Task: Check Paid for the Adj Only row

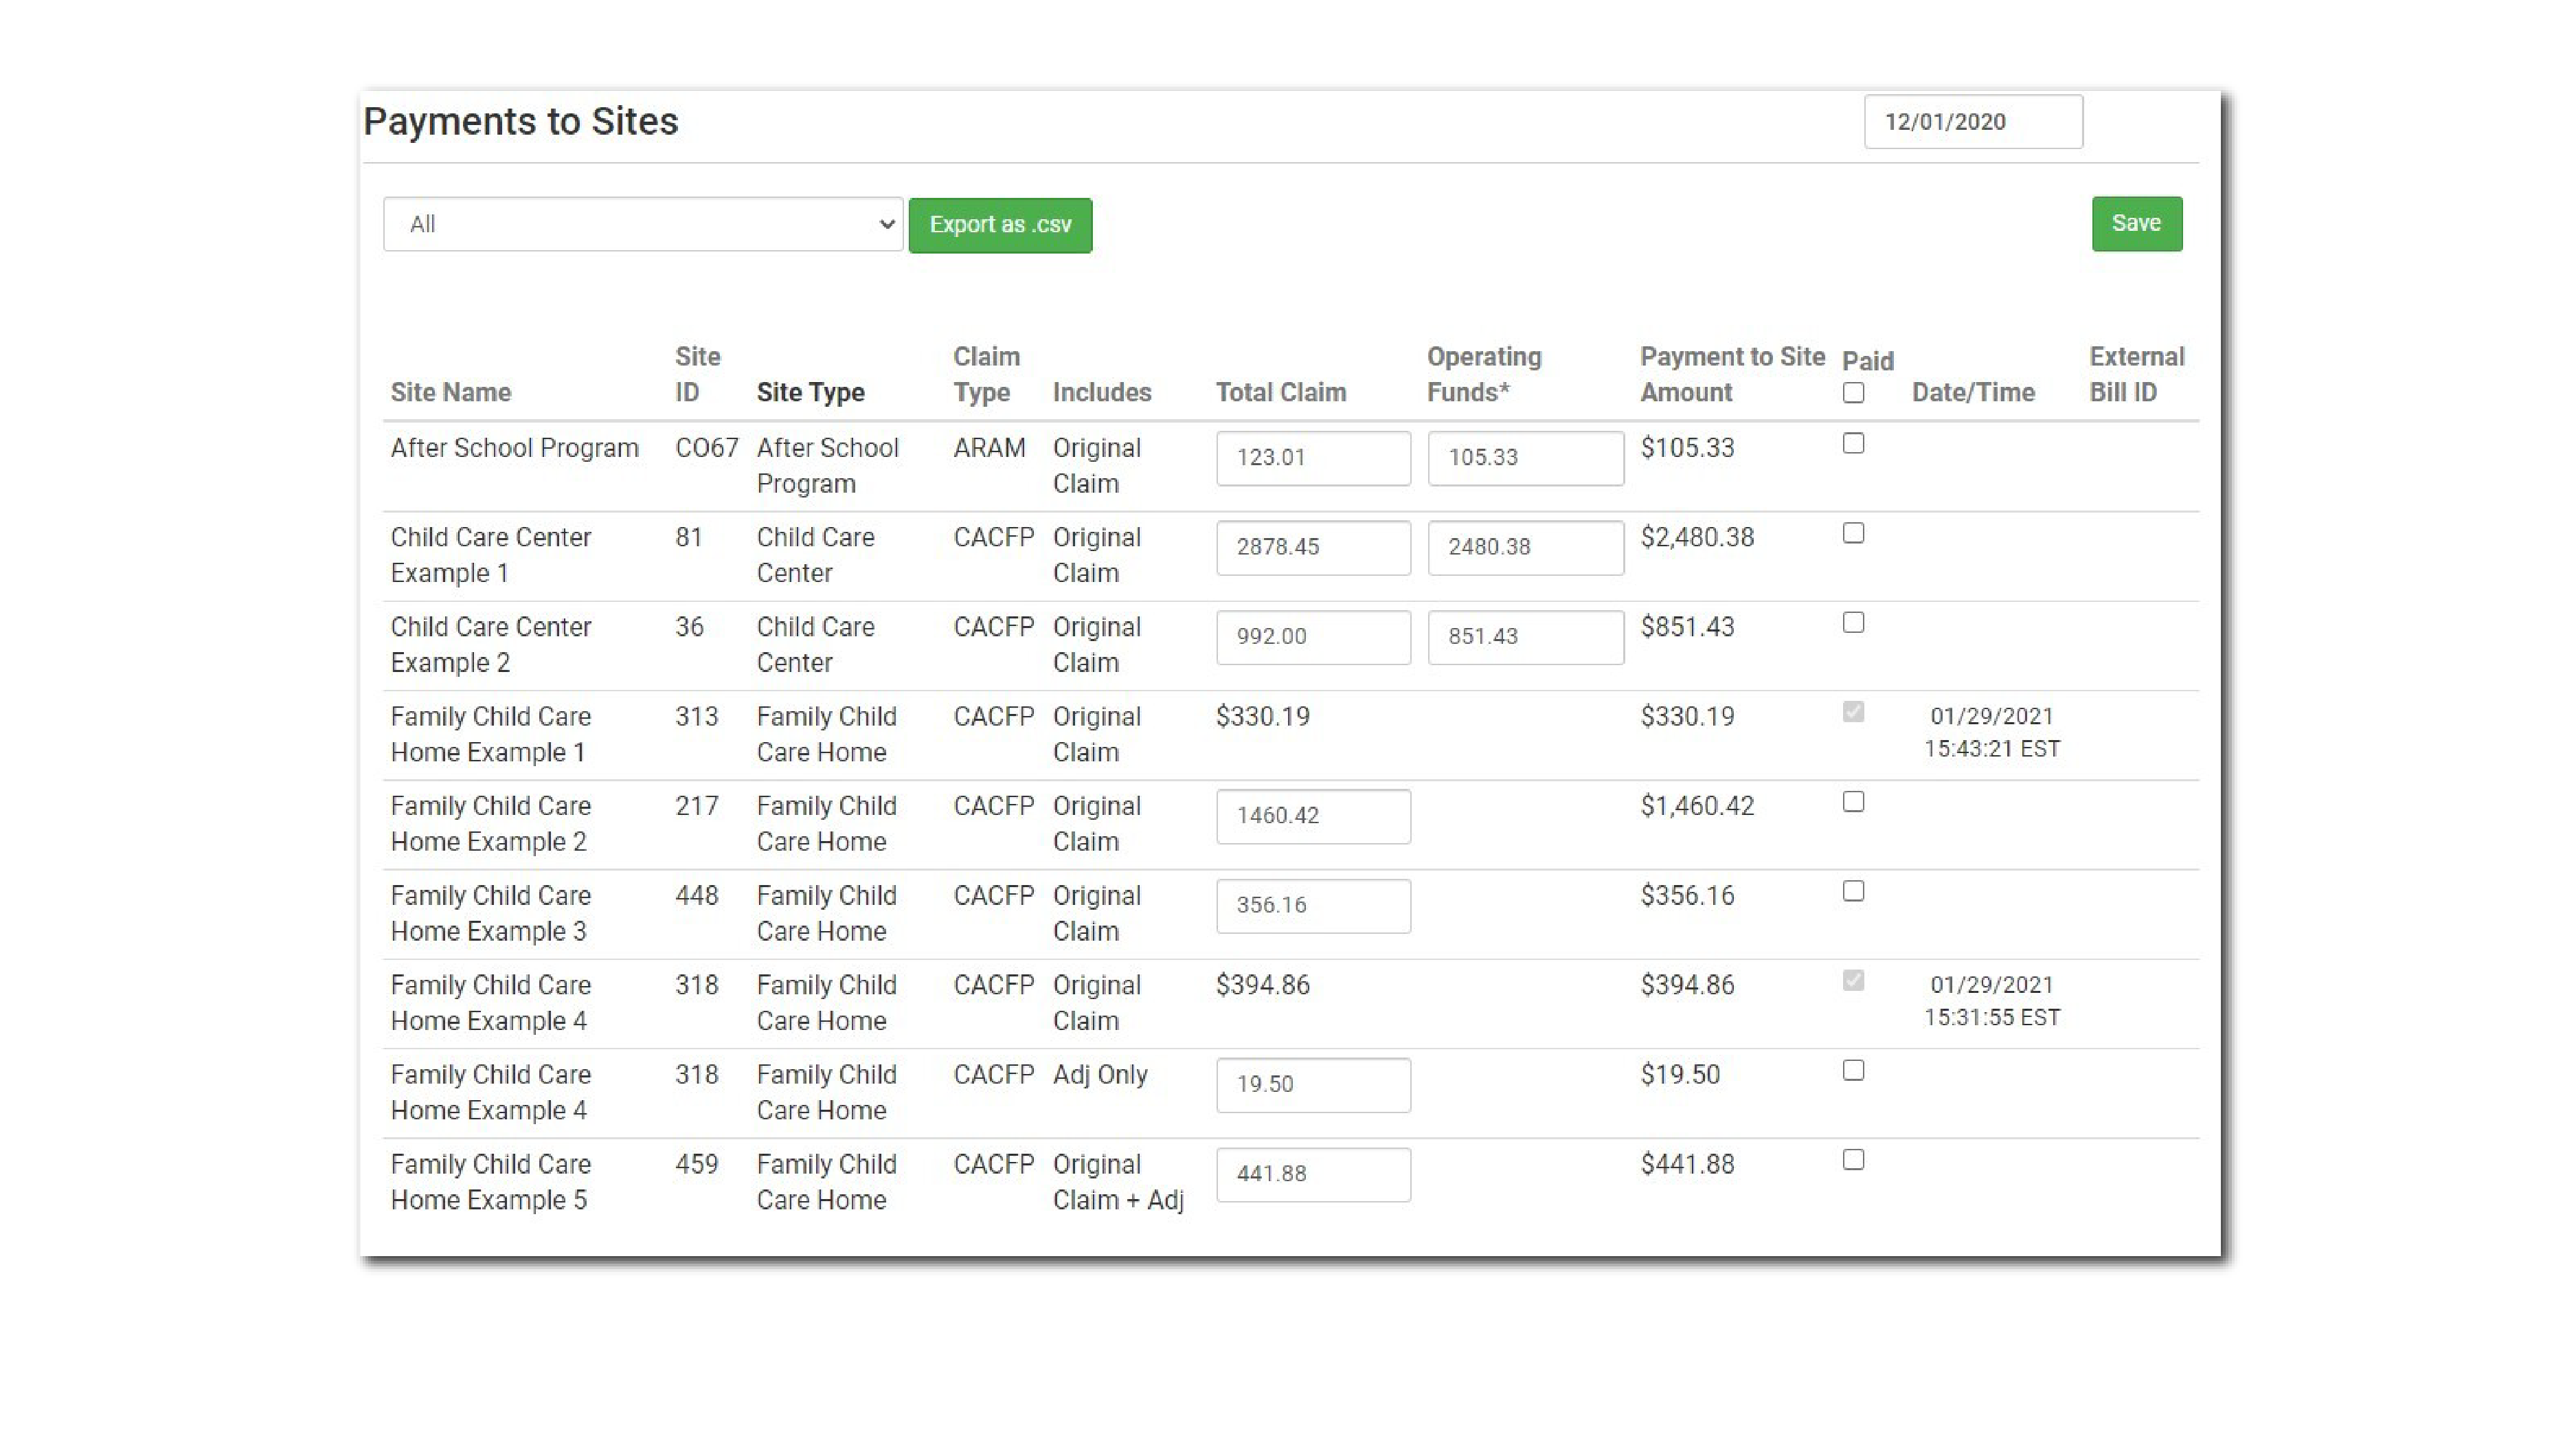Action: [x=1853, y=1070]
